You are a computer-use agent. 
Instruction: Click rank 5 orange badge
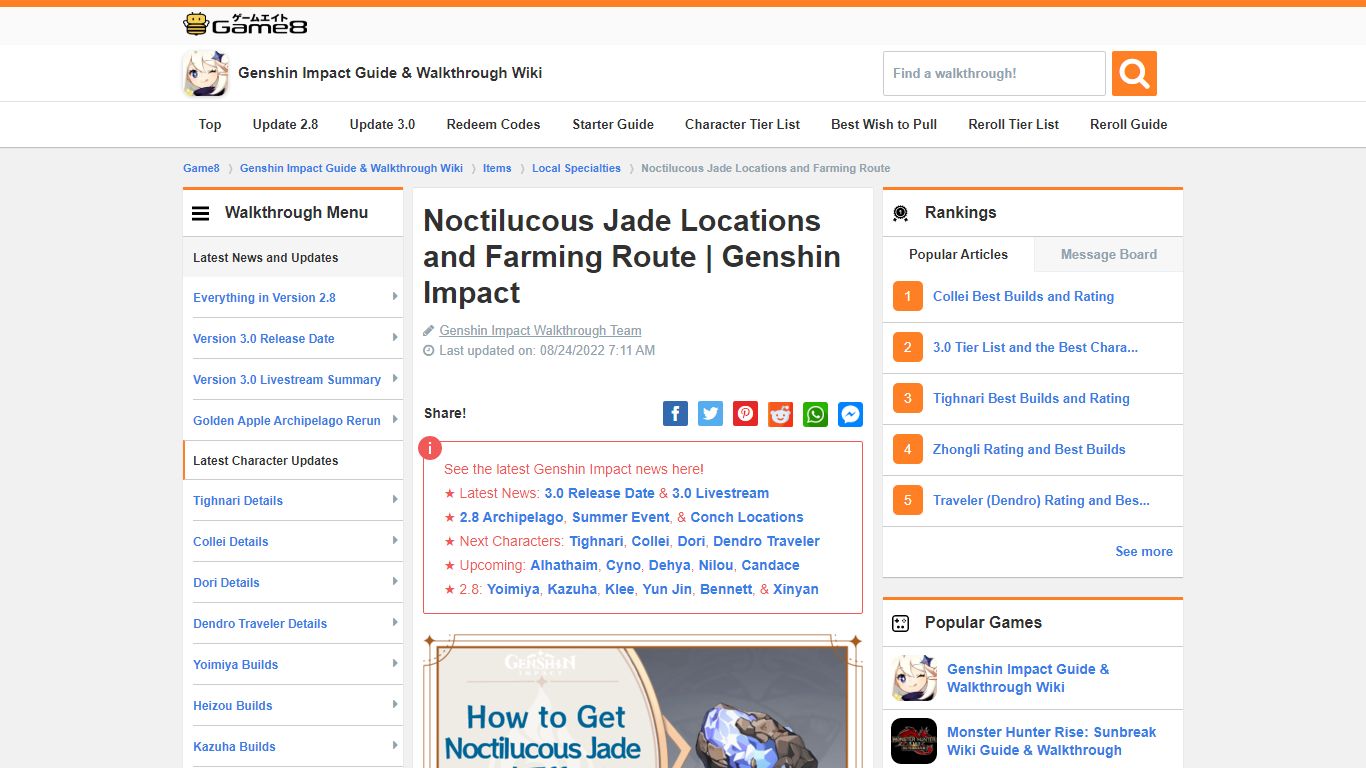(x=908, y=500)
